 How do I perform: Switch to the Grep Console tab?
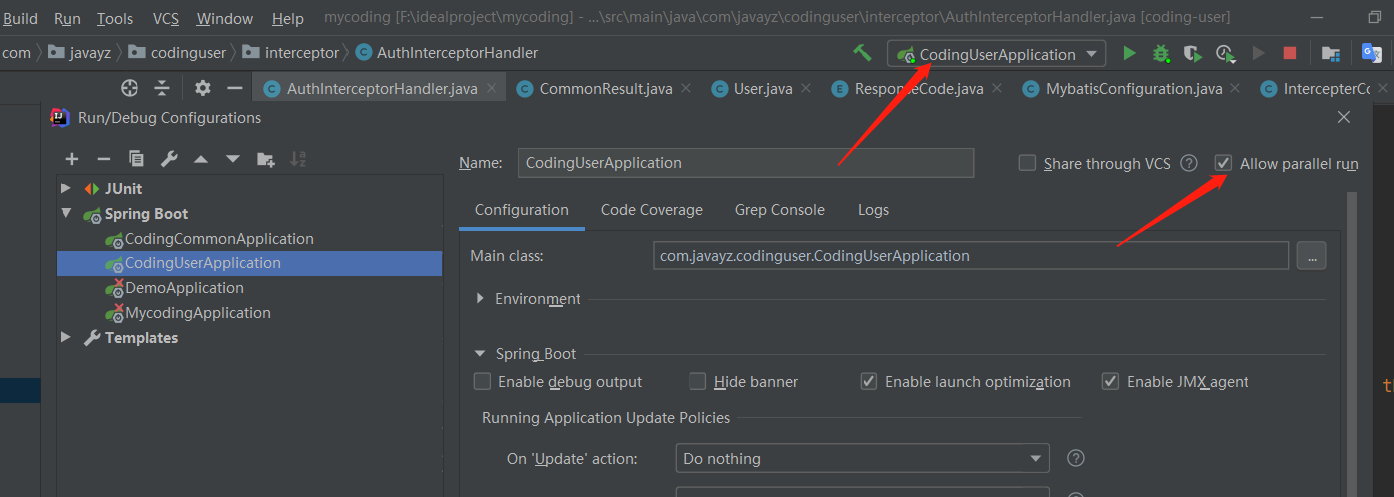[780, 210]
